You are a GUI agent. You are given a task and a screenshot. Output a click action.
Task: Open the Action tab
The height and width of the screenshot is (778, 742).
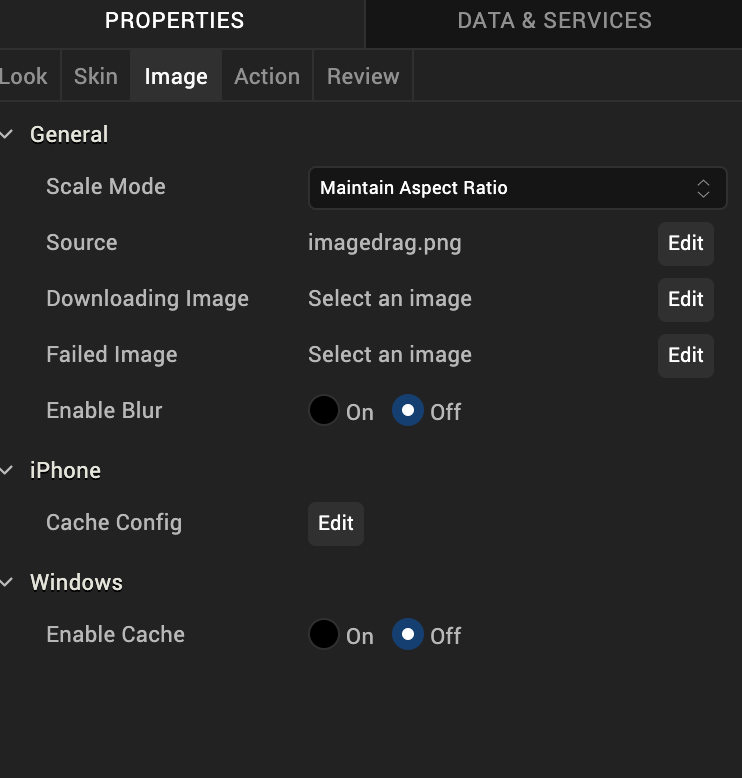point(266,77)
